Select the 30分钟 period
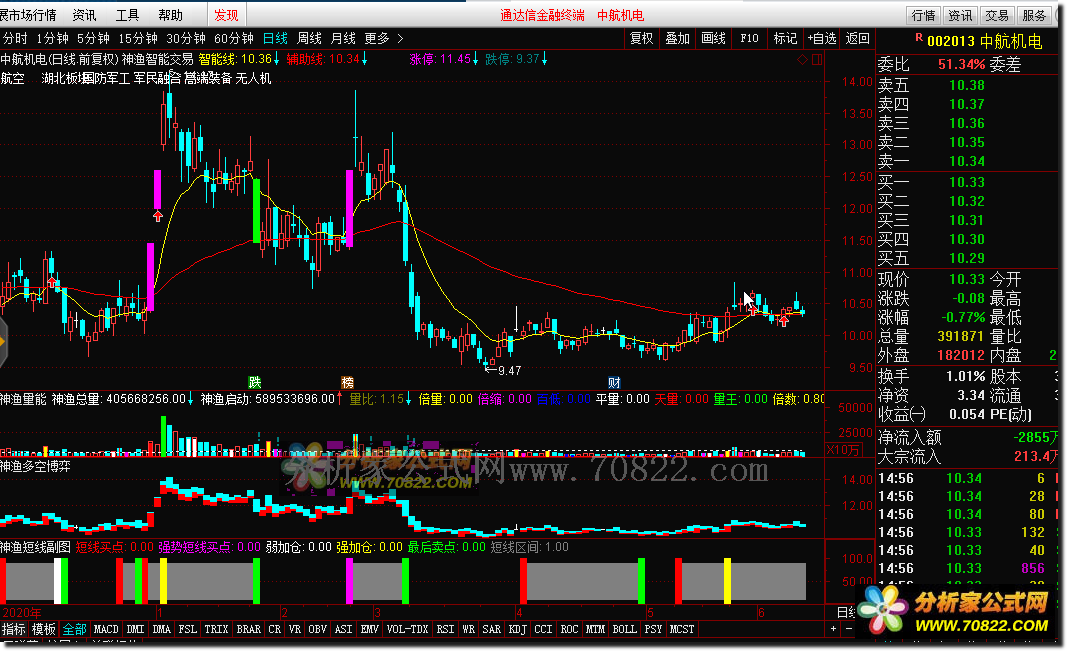 tap(186, 38)
